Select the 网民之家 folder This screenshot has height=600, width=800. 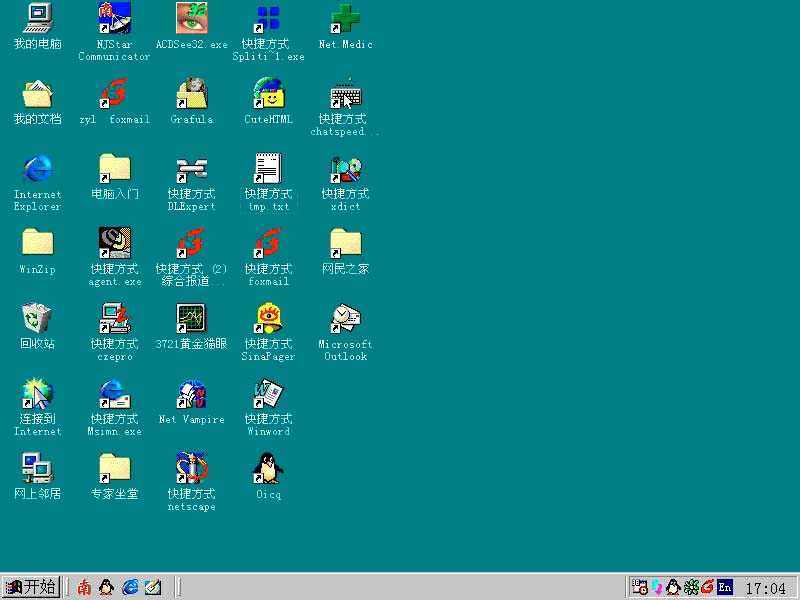click(345, 243)
